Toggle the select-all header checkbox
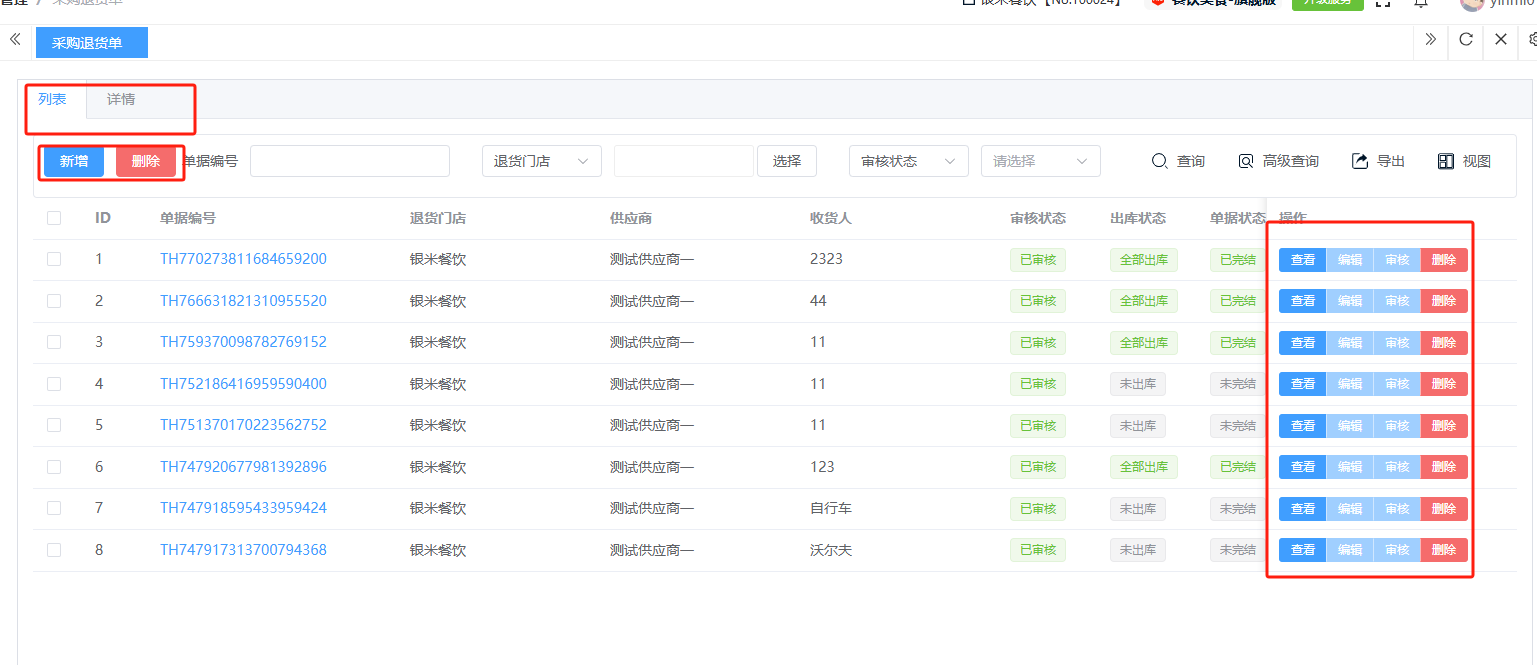 click(54, 218)
